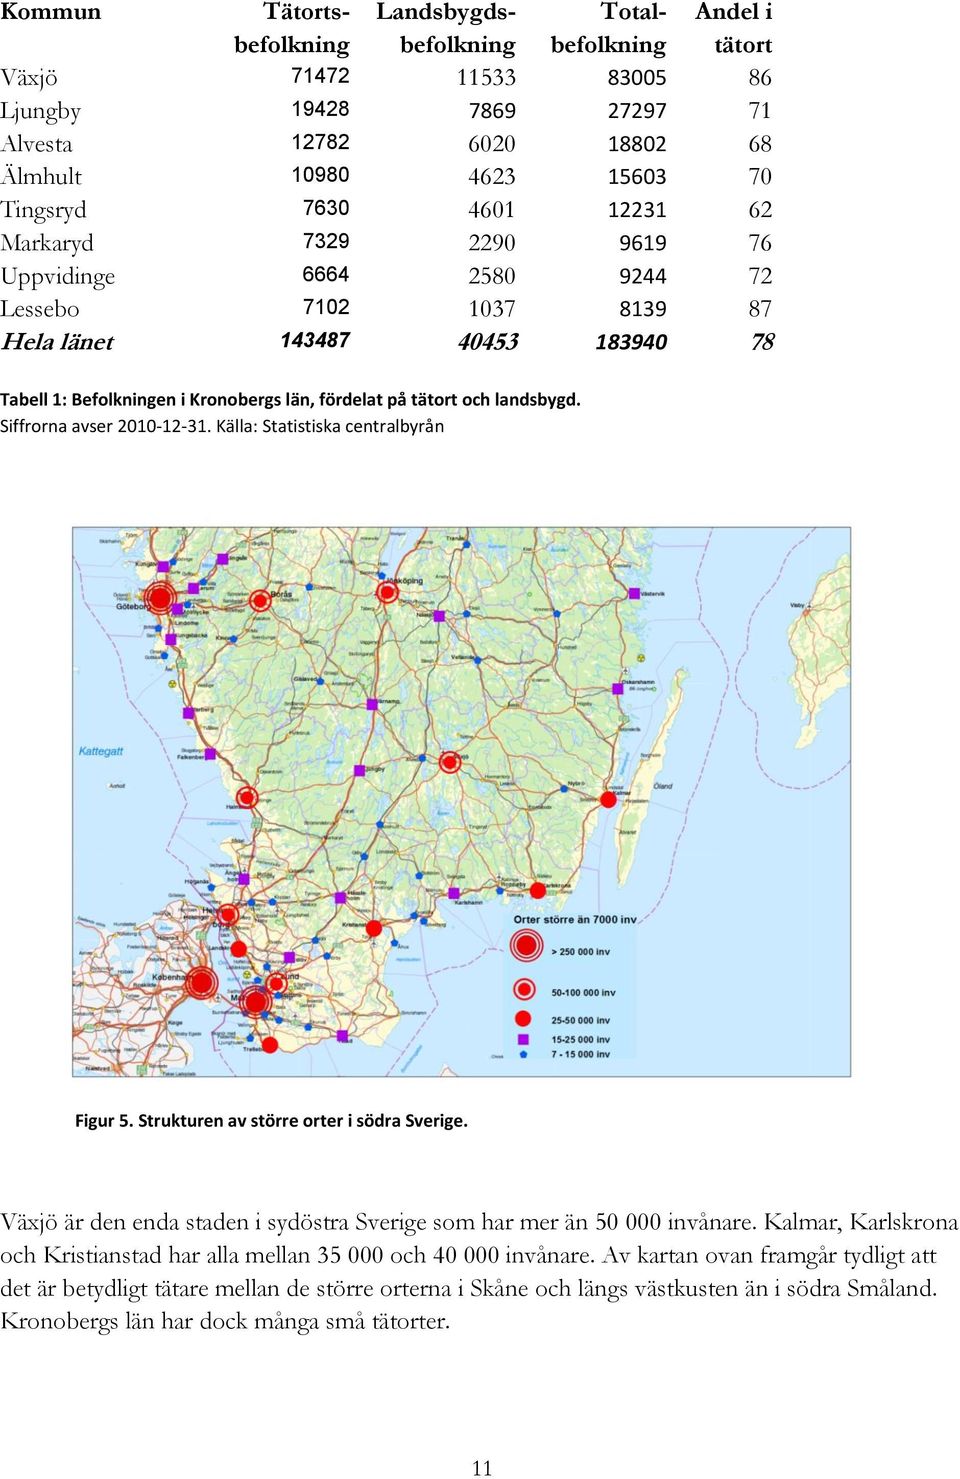The image size is (960, 1479).
Task: Click the 'Tabell 1' caption line
Action: pos(290,400)
